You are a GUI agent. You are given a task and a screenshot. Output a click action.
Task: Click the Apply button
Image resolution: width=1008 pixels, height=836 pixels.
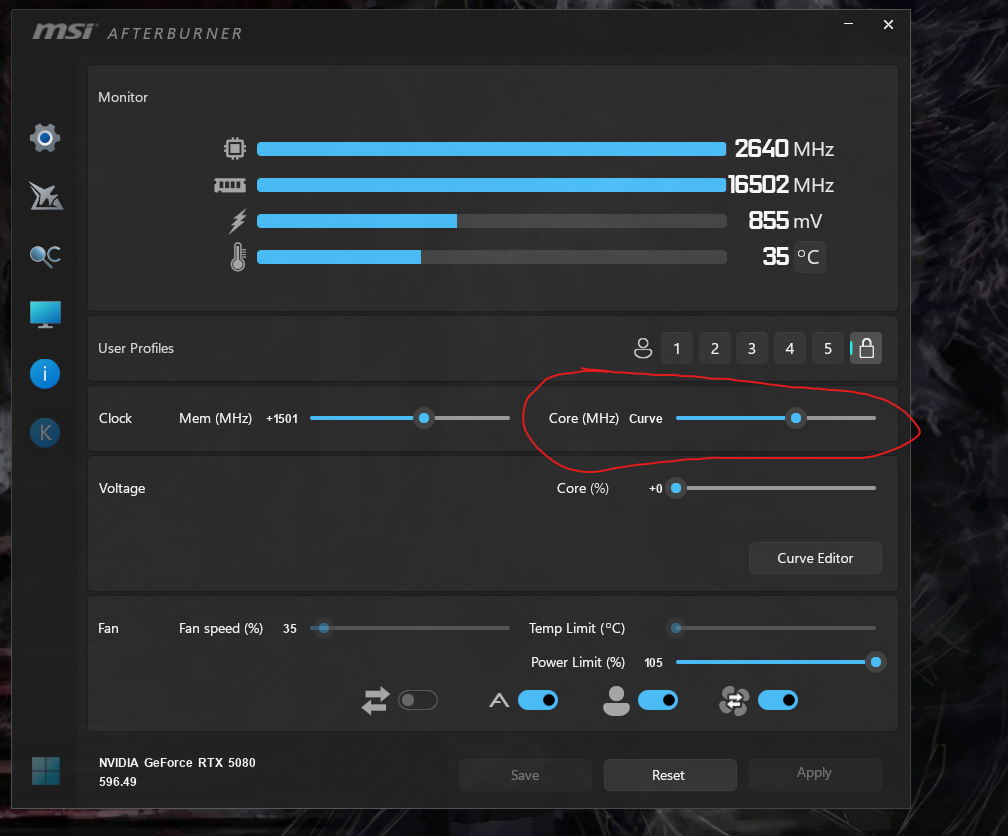(x=814, y=774)
